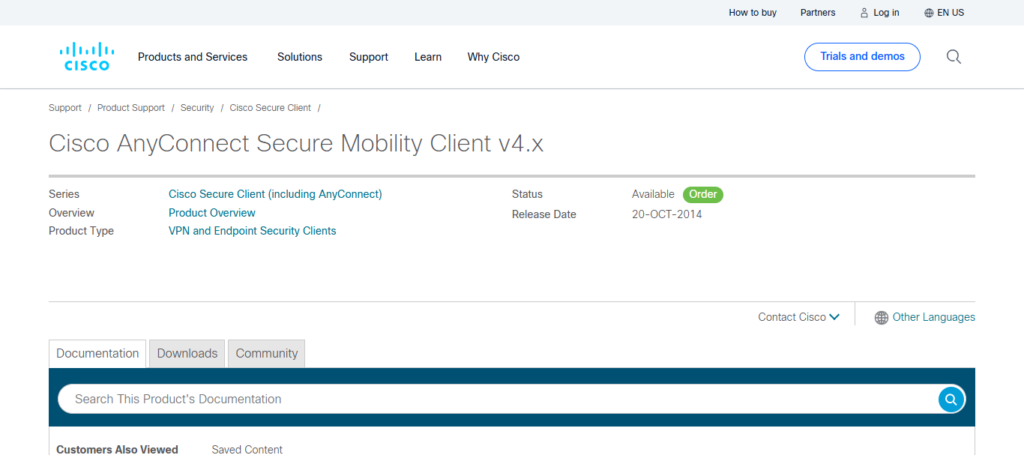The width and height of the screenshot is (1024, 455).
Task: Open the Partners link
Action: pyautogui.click(x=818, y=12)
